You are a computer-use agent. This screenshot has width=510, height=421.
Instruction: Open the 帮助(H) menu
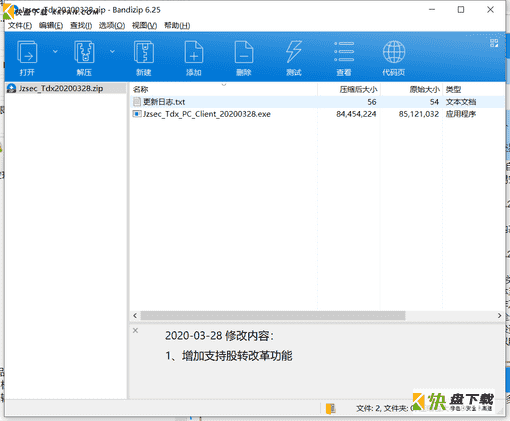(x=177, y=25)
